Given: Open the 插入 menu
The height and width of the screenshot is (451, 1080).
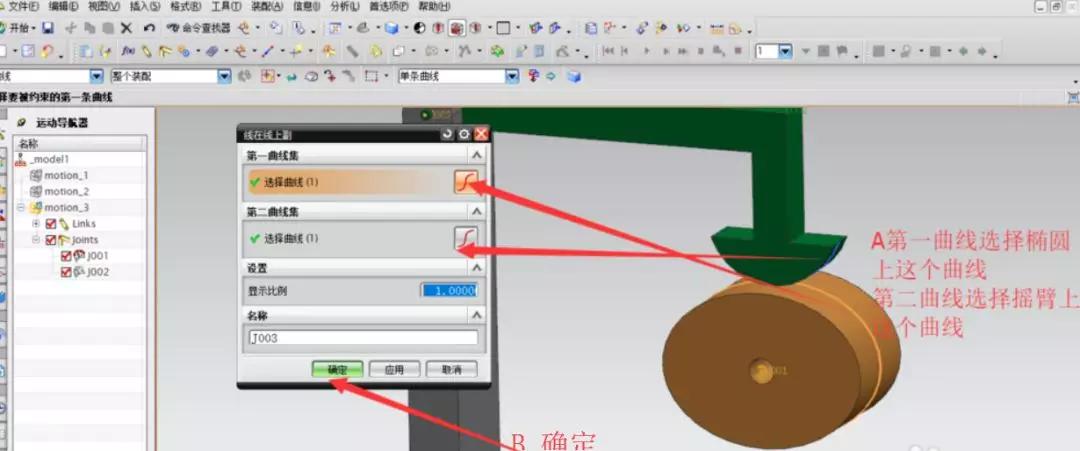Looking at the screenshot, I should (145, 6).
